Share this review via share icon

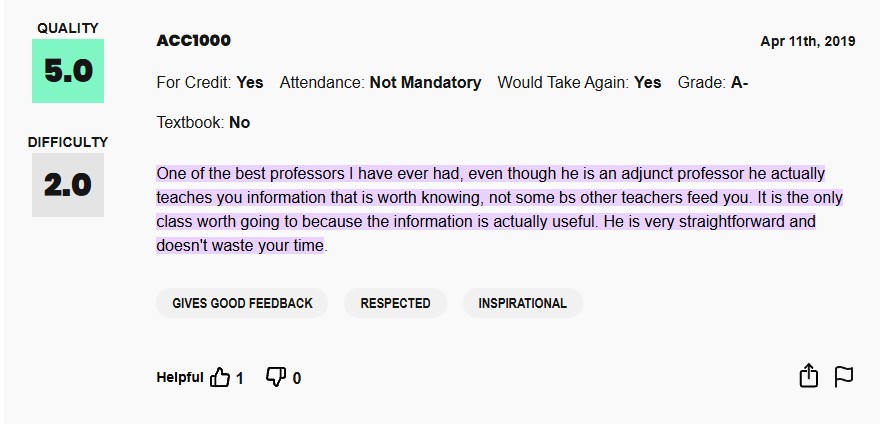pyautogui.click(x=808, y=376)
